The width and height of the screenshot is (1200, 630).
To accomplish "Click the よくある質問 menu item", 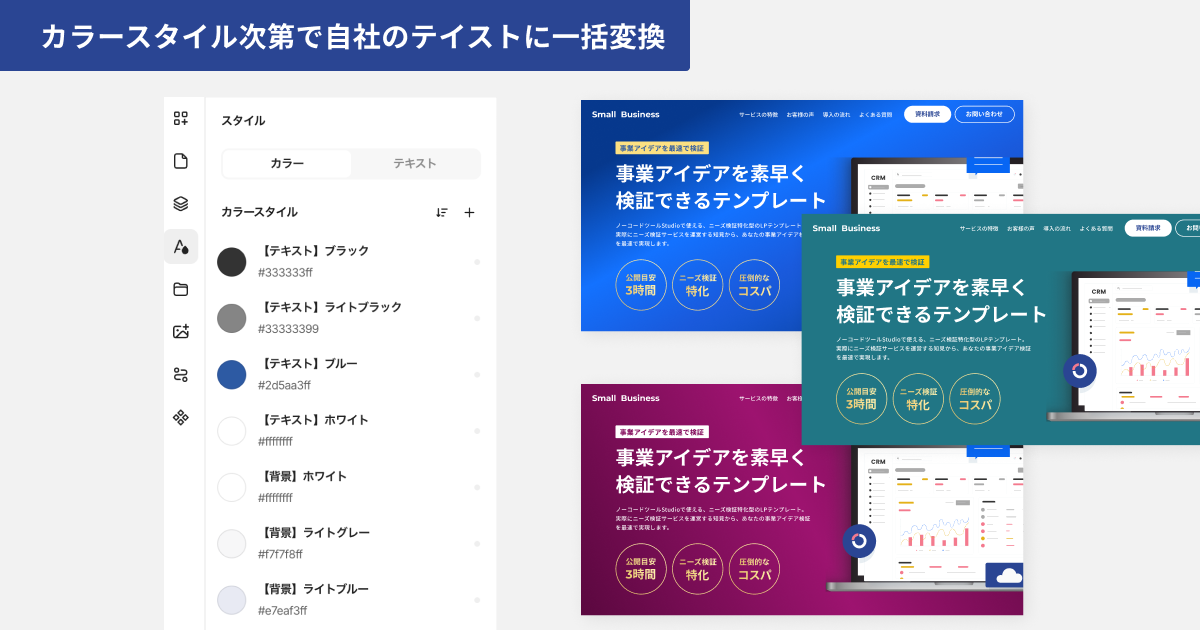I will 876,113.
